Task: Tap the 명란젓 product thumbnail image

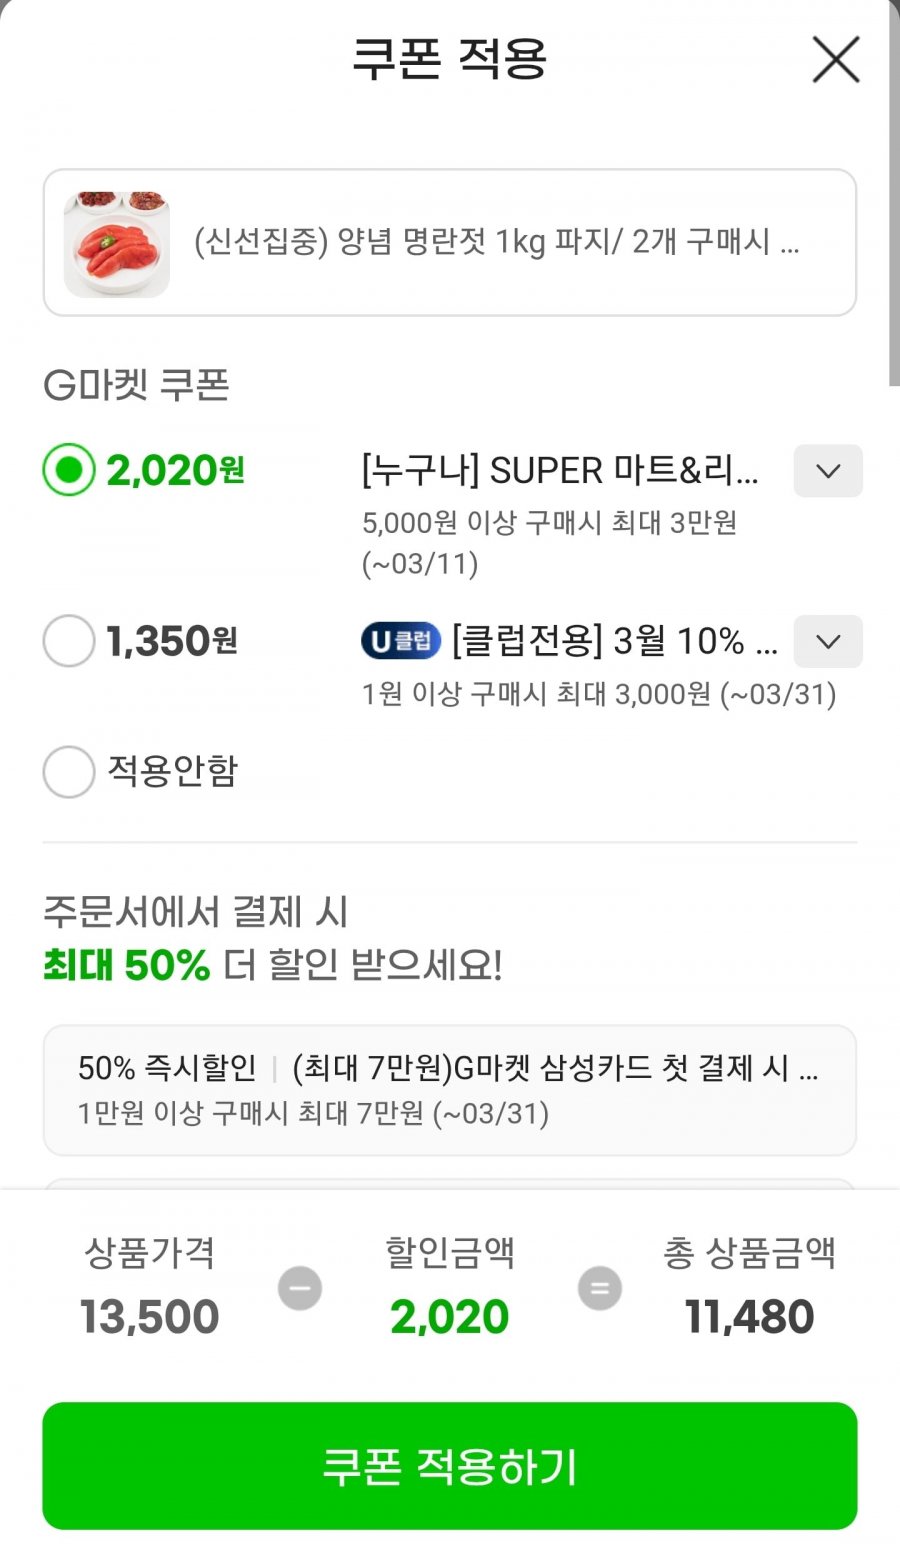Action: 117,244
